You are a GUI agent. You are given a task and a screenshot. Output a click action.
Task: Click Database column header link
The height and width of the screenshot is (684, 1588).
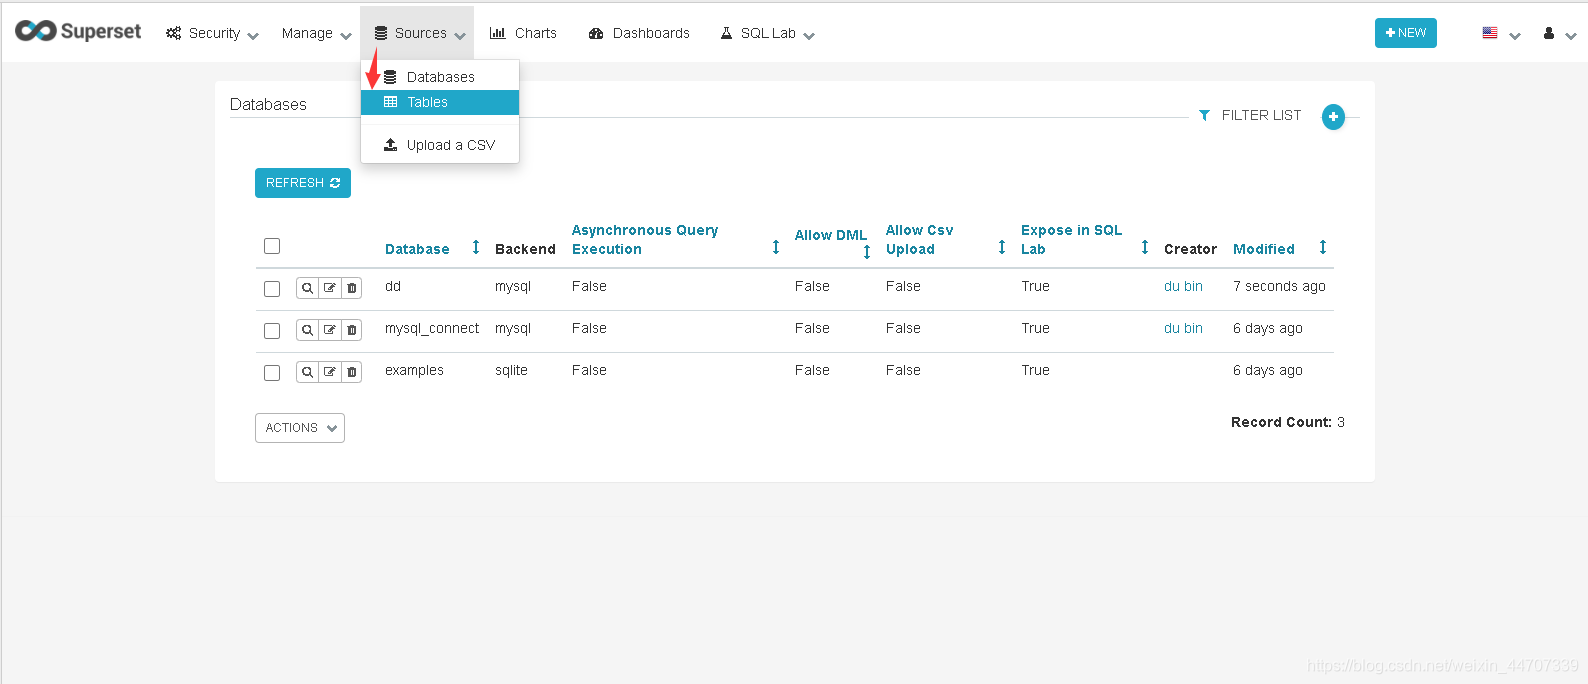[x=417, y=249]
